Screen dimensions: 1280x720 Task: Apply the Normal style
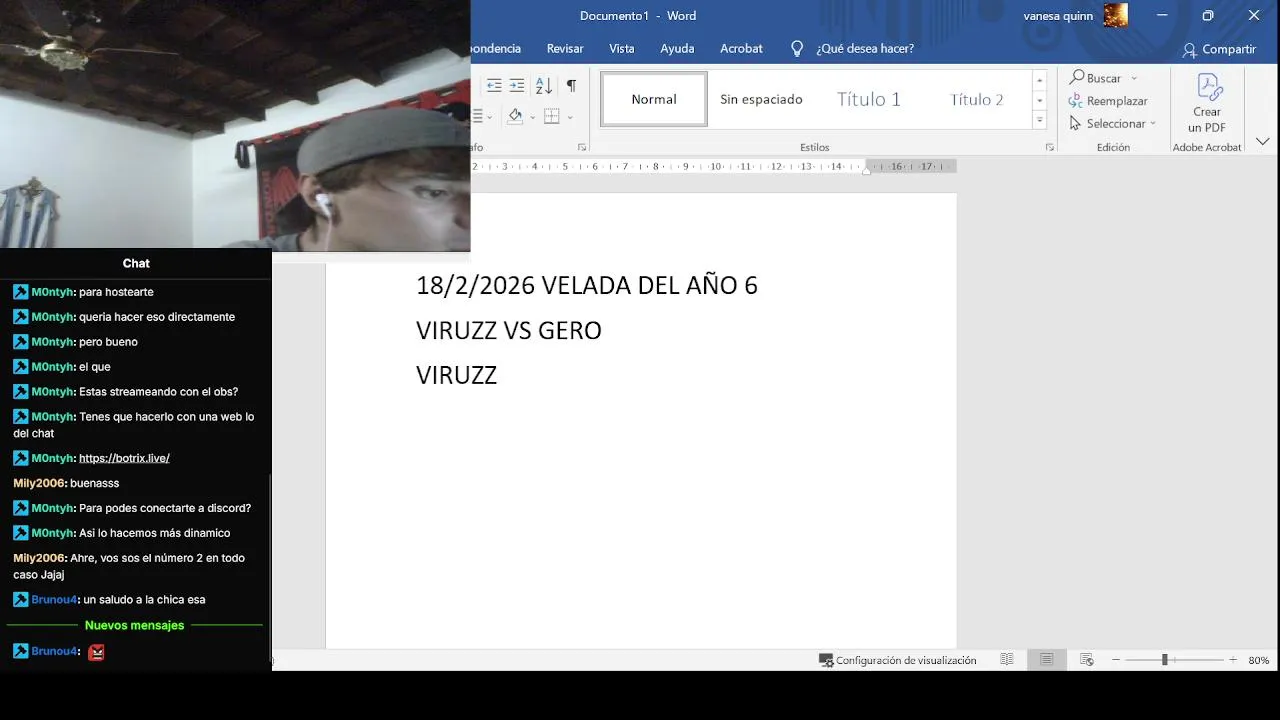[654, 99]
